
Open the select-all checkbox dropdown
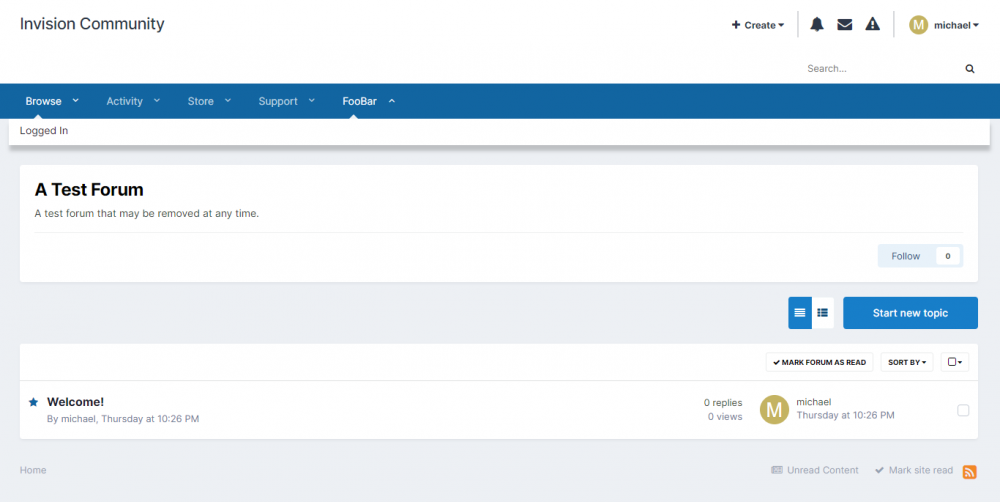pyautogui.click(x=955, y=362)
